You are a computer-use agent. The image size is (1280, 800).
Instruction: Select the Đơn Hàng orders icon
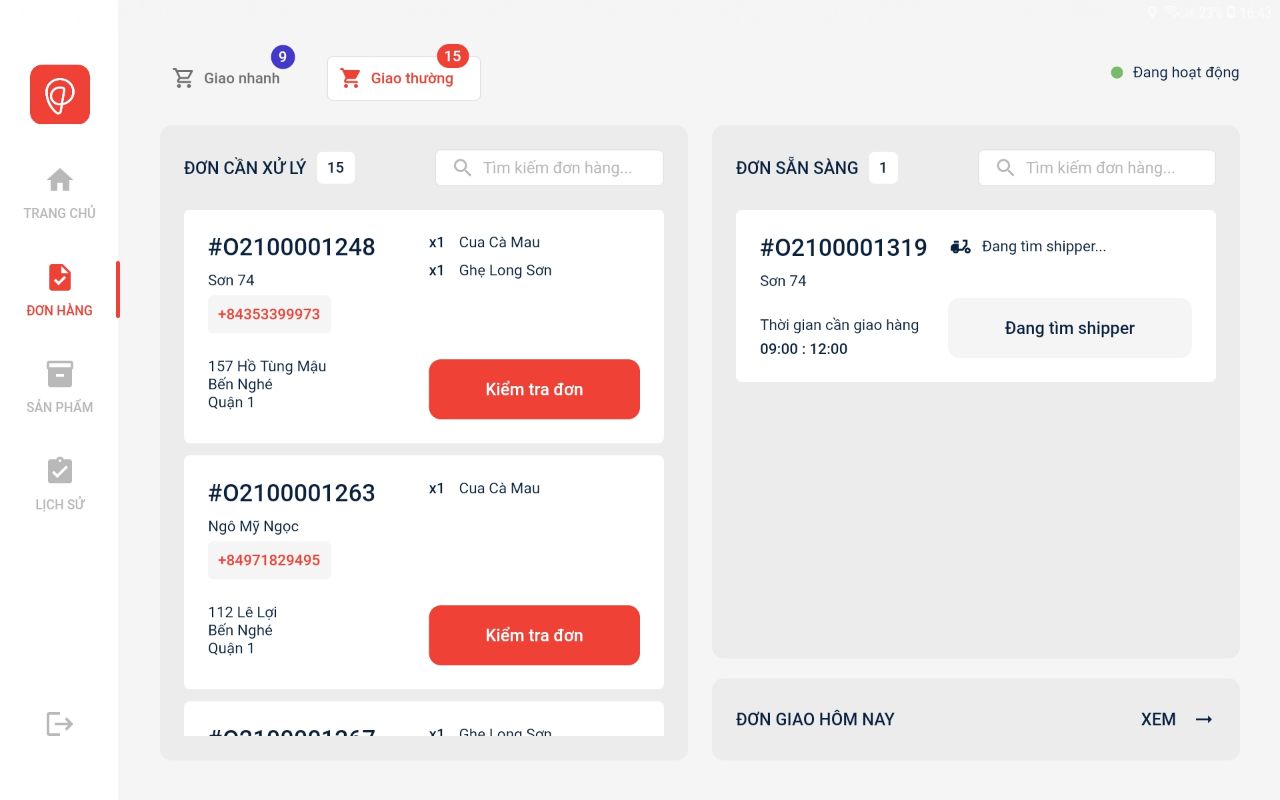60,278
